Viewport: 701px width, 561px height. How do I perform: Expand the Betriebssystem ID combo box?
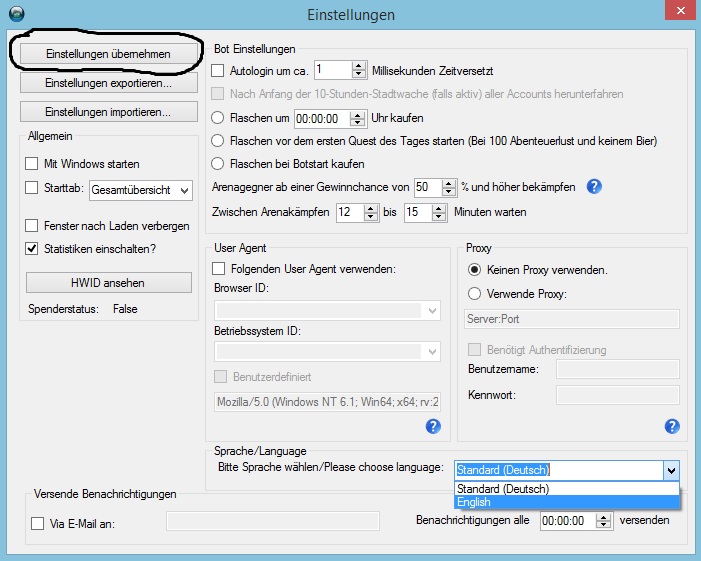(x=327, y=351)
